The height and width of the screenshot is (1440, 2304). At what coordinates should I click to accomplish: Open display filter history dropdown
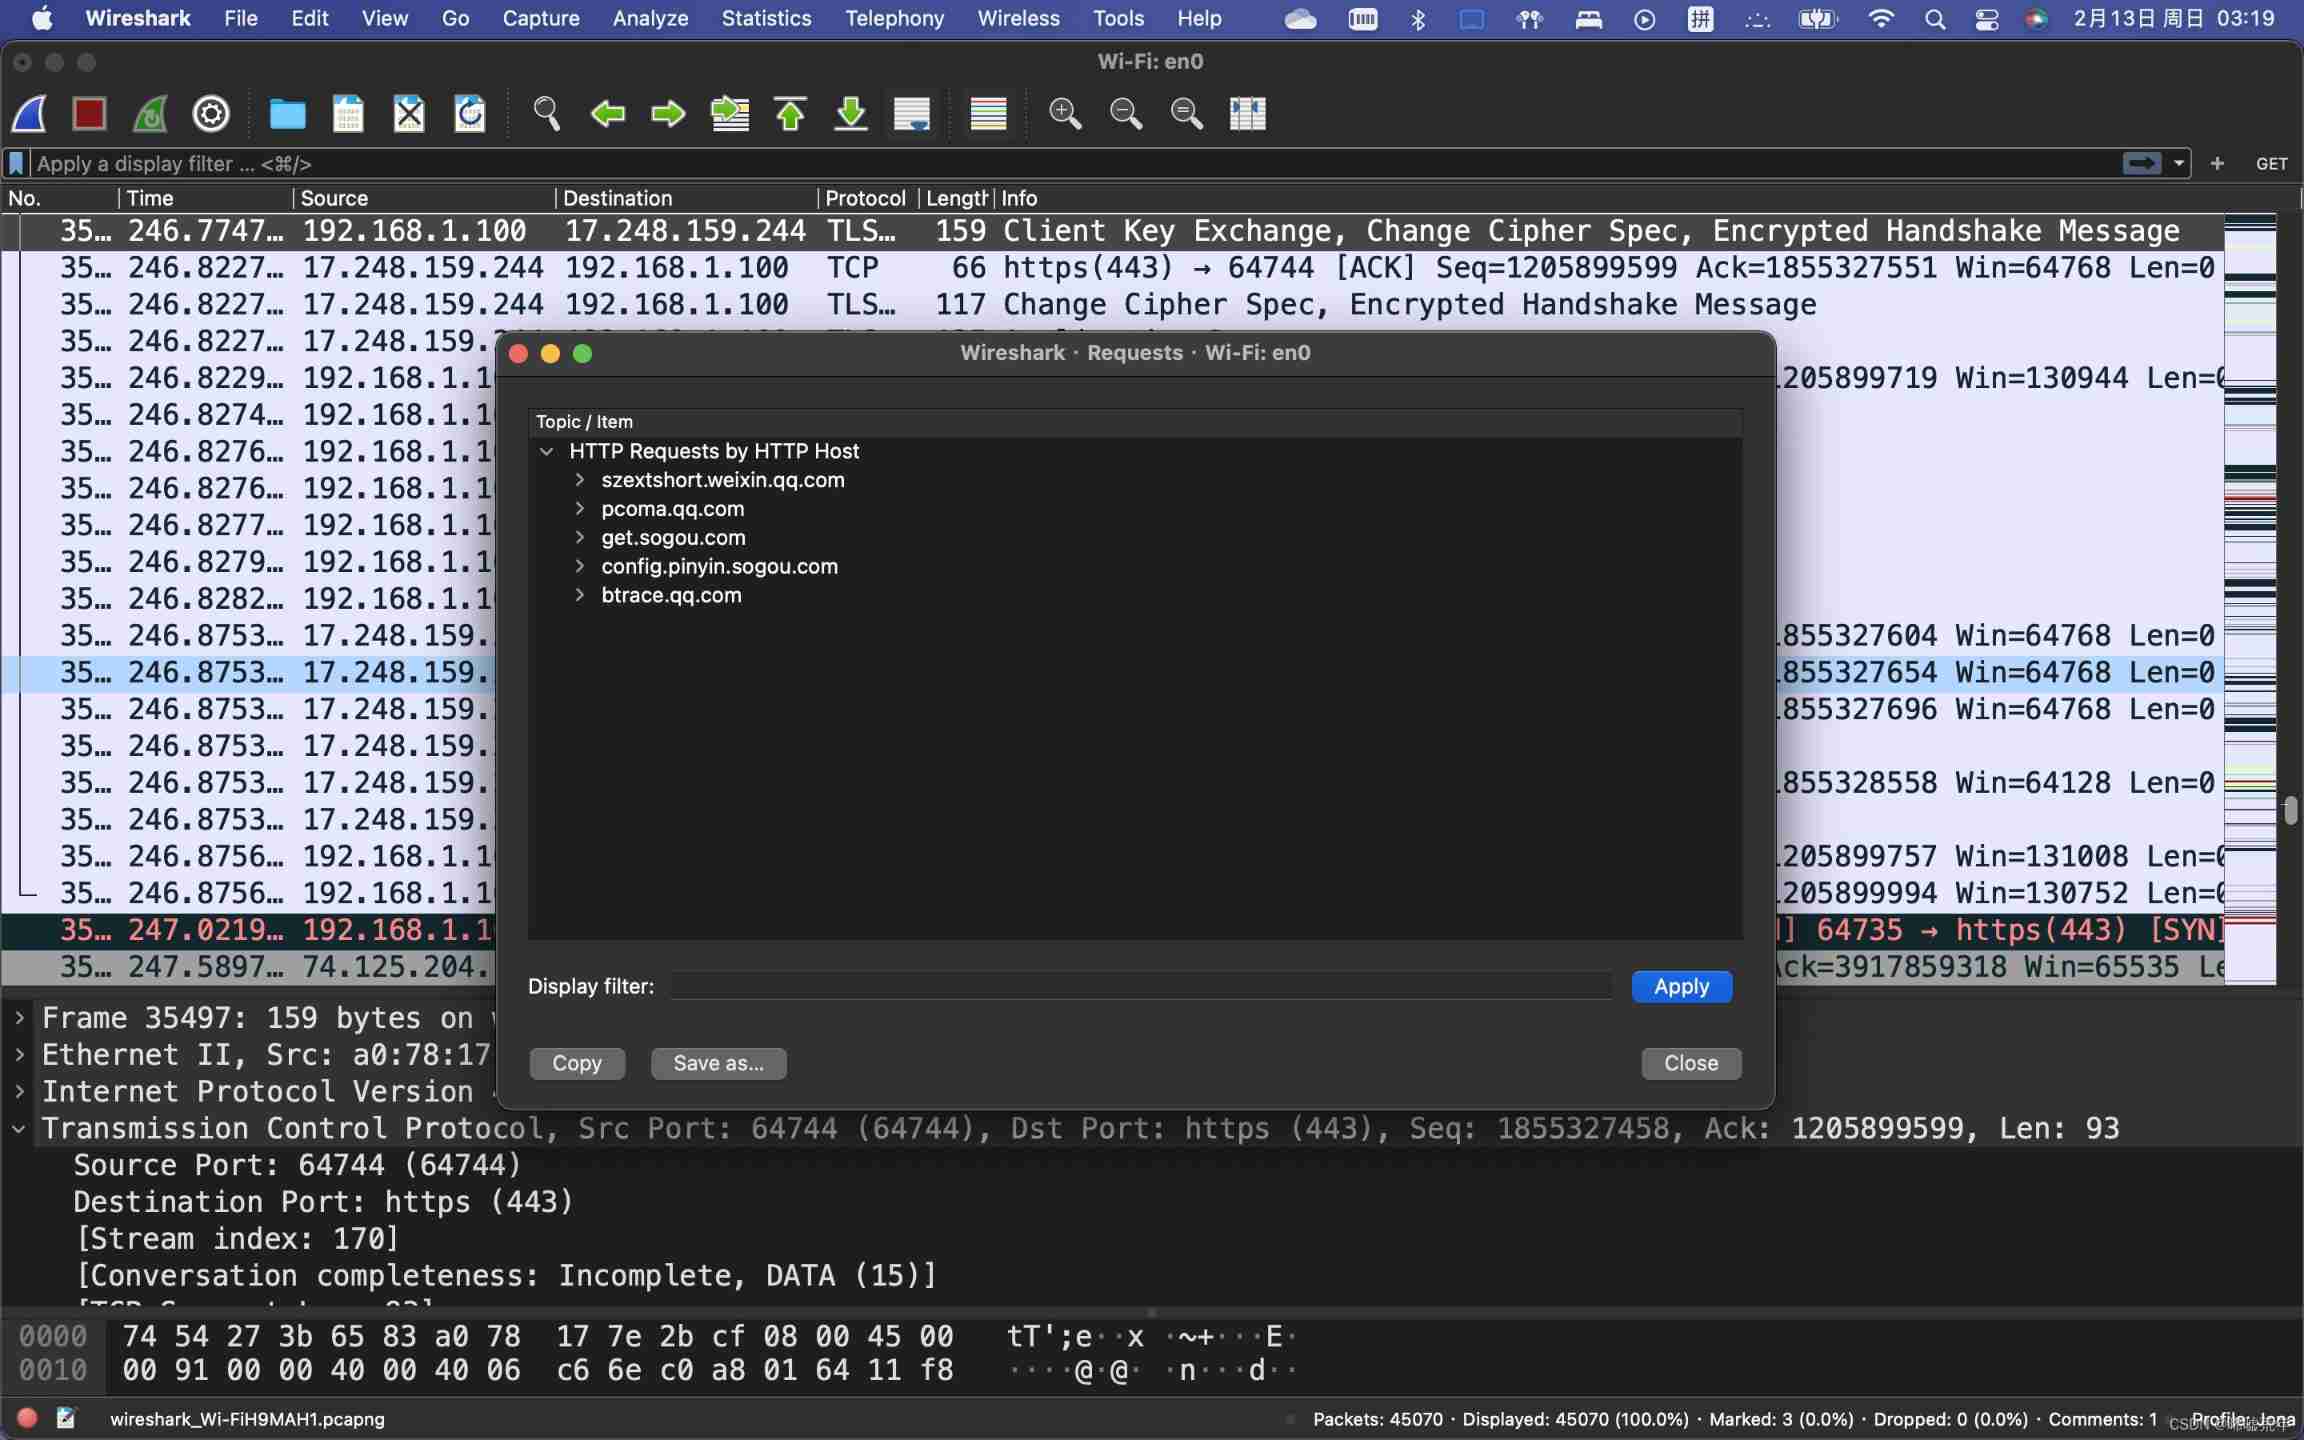click(x=2179, y=163)
